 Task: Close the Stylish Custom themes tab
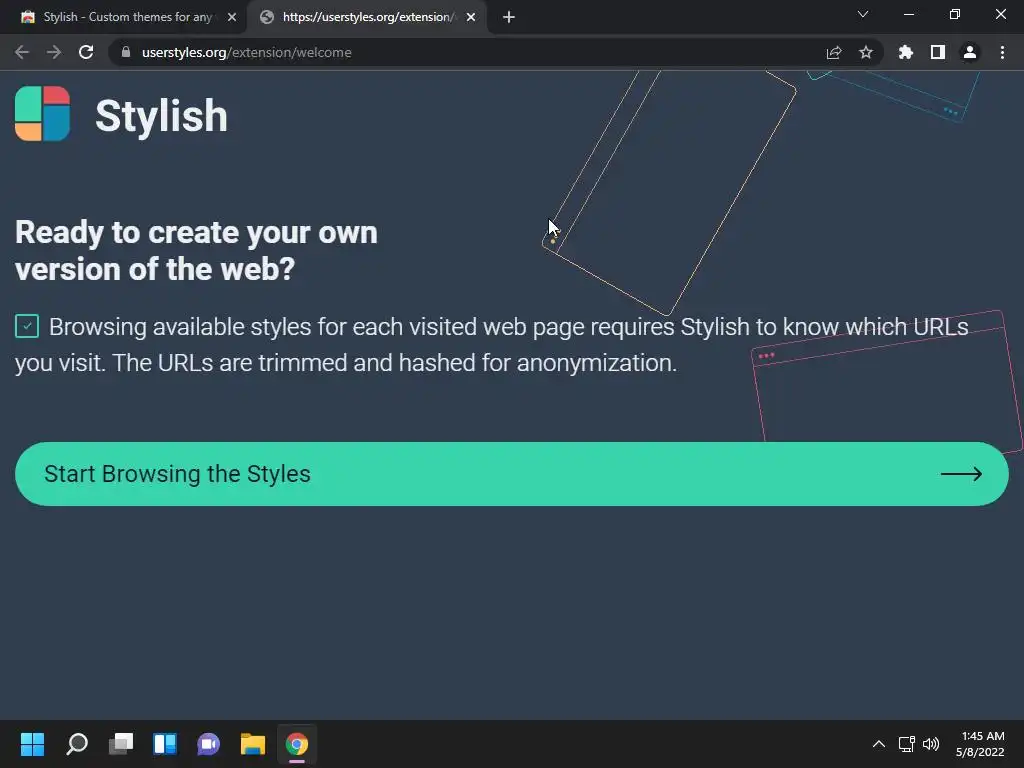232,17
